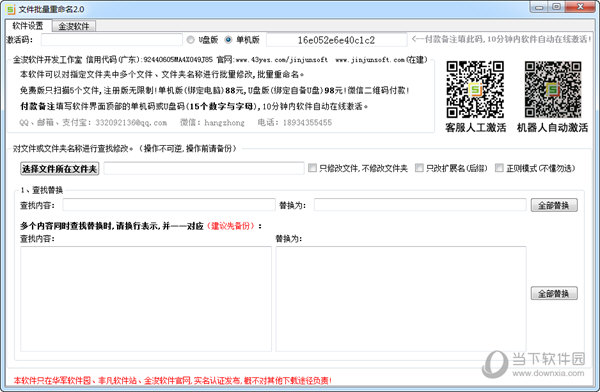
Task: Click the multi-line 替换为 text area
Action: 401,299
